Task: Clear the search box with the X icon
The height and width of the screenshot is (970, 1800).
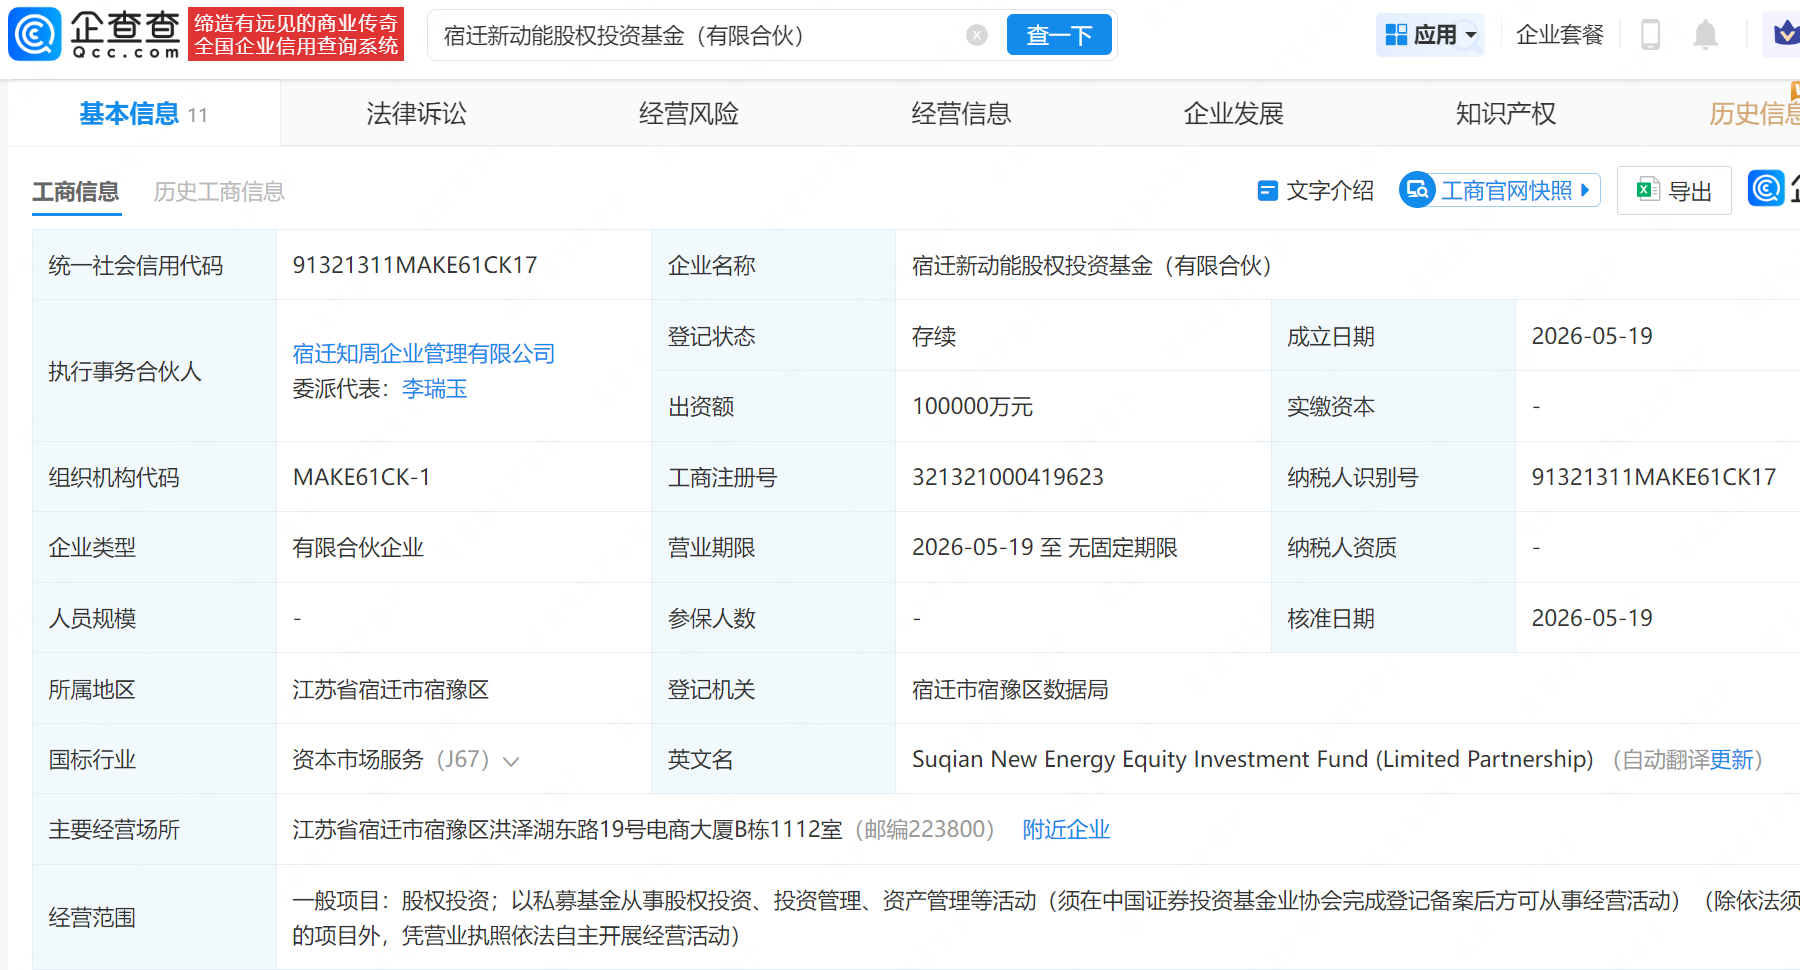Action: tap(977, 36)
